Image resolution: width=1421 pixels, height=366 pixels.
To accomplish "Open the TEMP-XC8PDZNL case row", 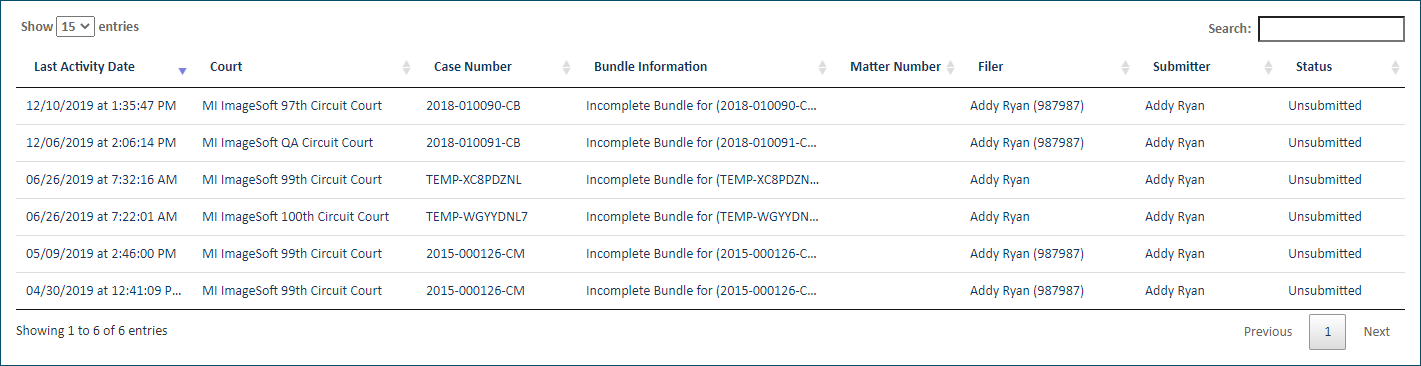I will [710, 180].
